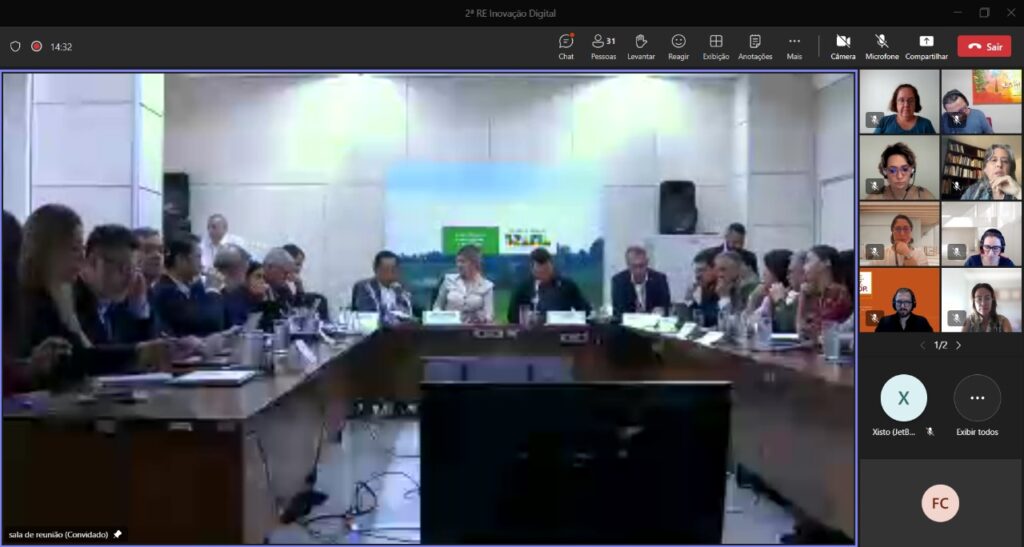Go to previous page of participant videos
This screenshot has height=547, width=1024.
point(922,345)
